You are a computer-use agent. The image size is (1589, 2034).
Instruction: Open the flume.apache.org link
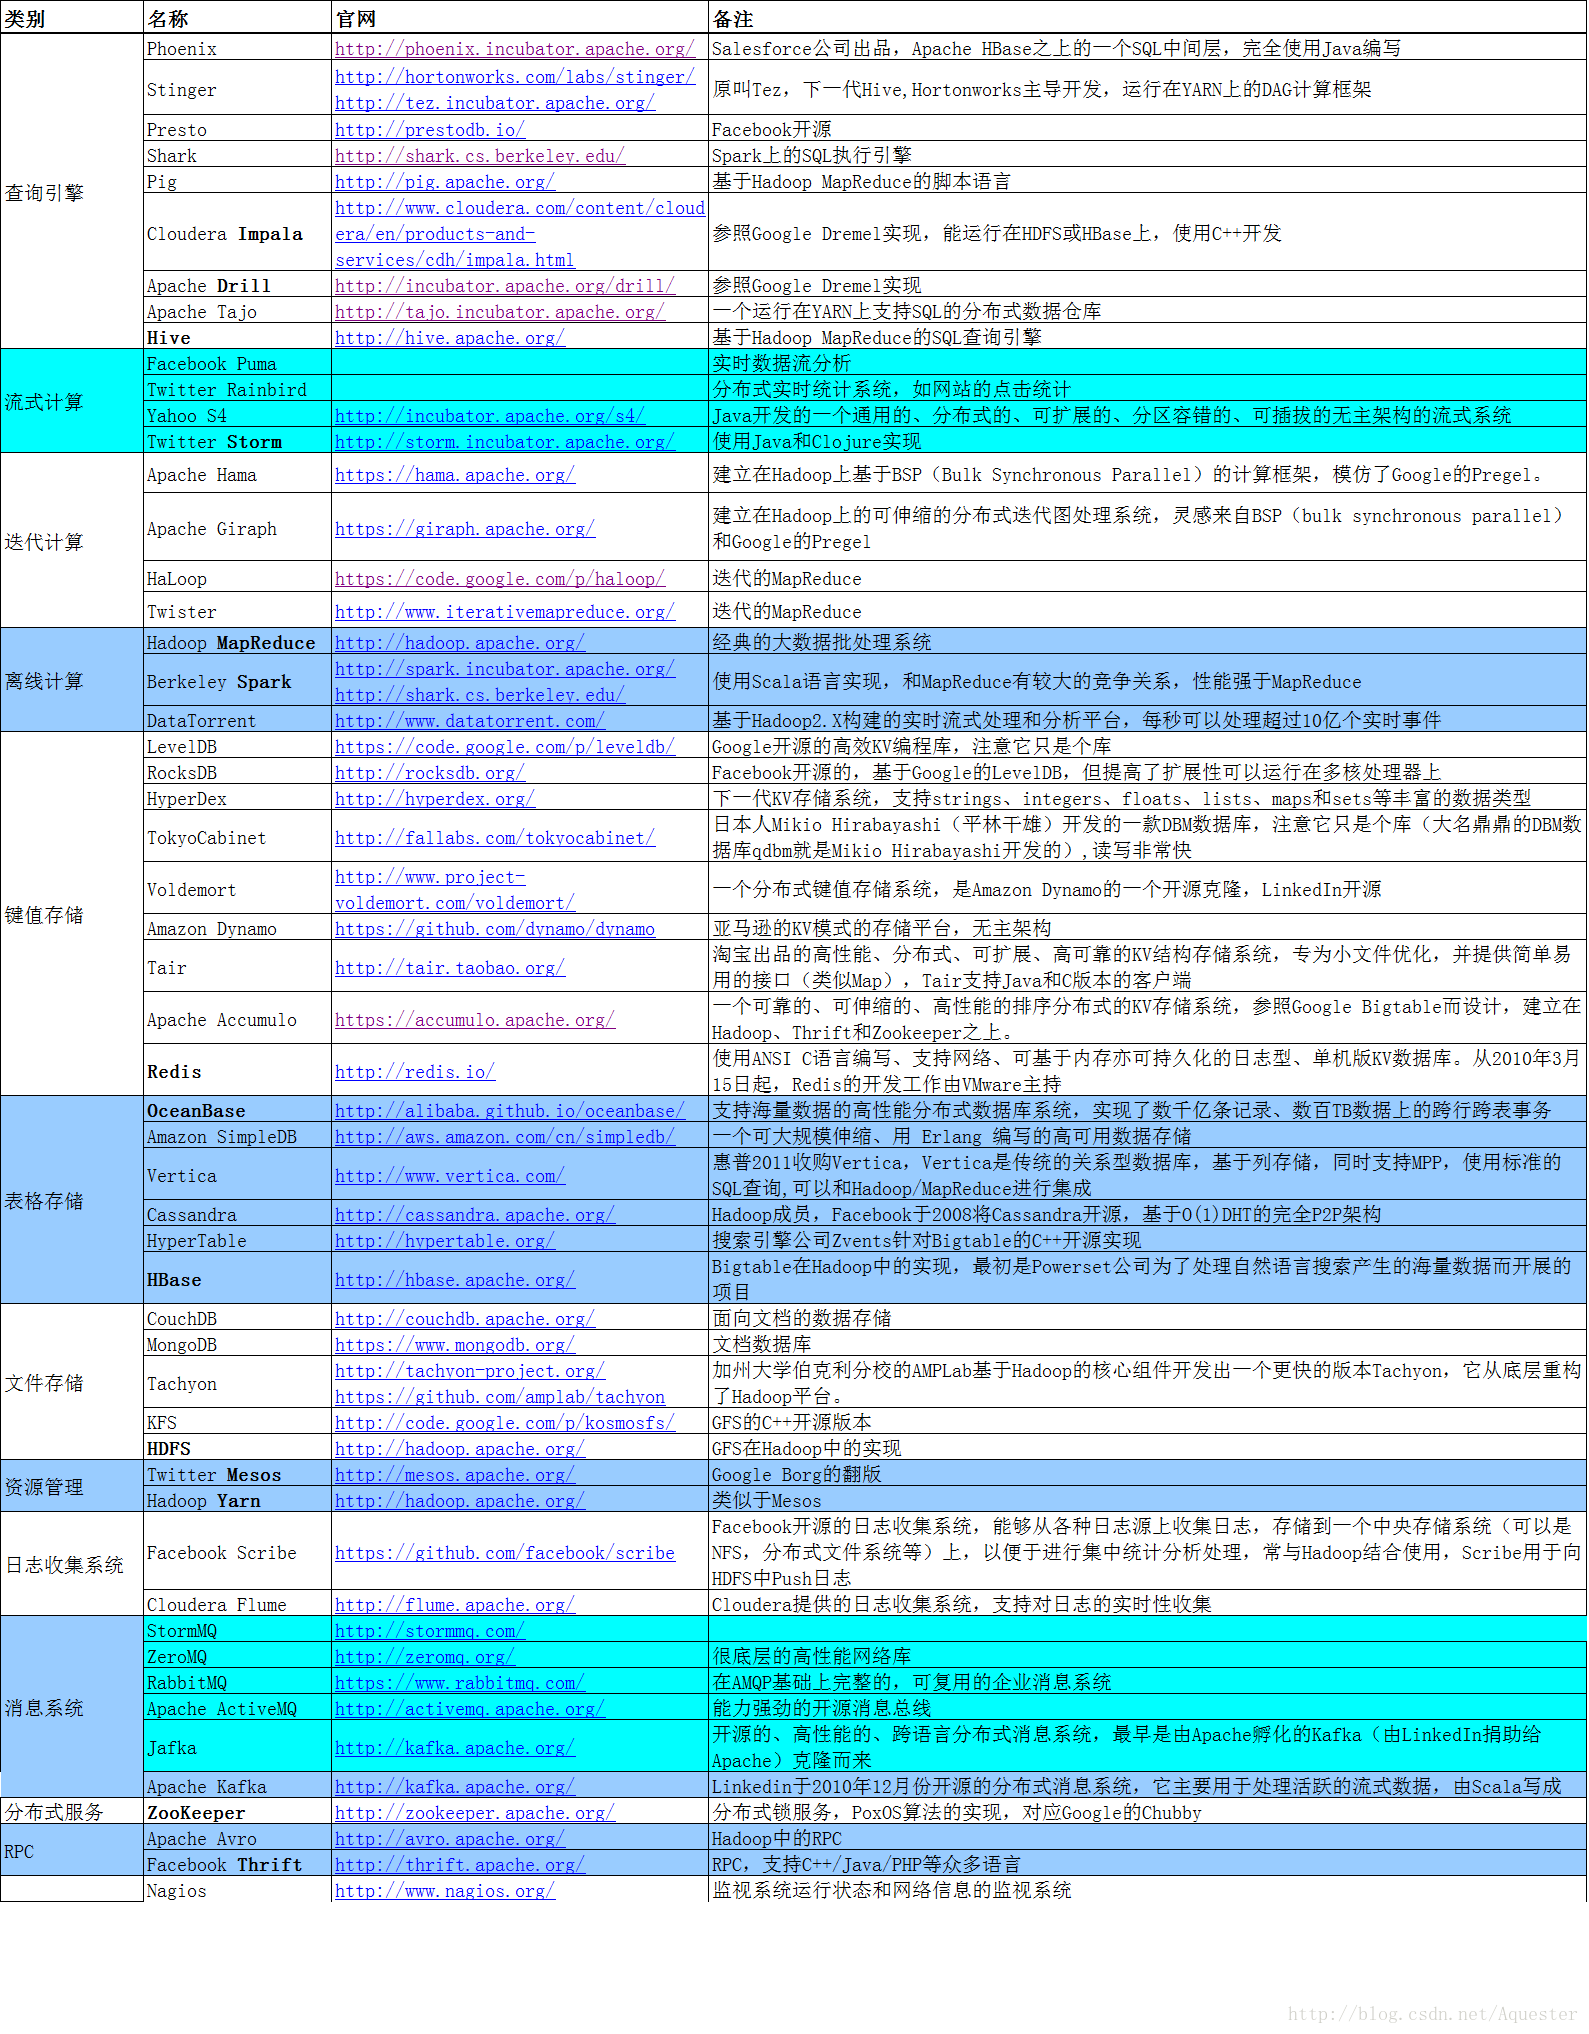(454, 1605)
